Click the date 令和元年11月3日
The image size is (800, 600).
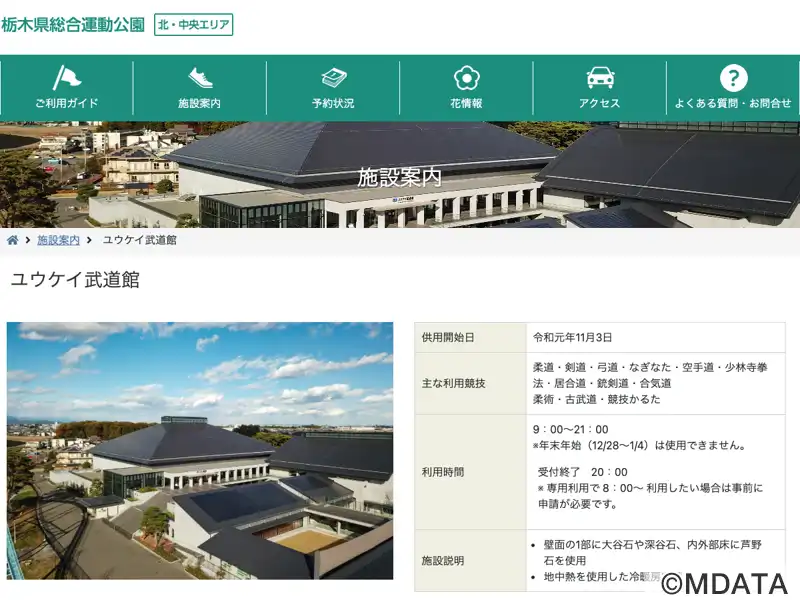point(572,337)
